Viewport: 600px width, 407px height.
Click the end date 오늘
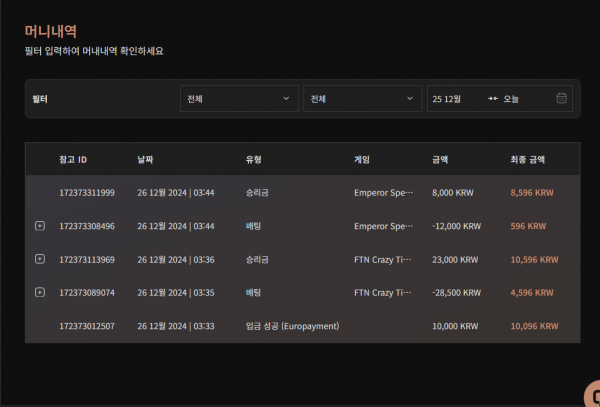pyautogui.click(x=511, y=99)
